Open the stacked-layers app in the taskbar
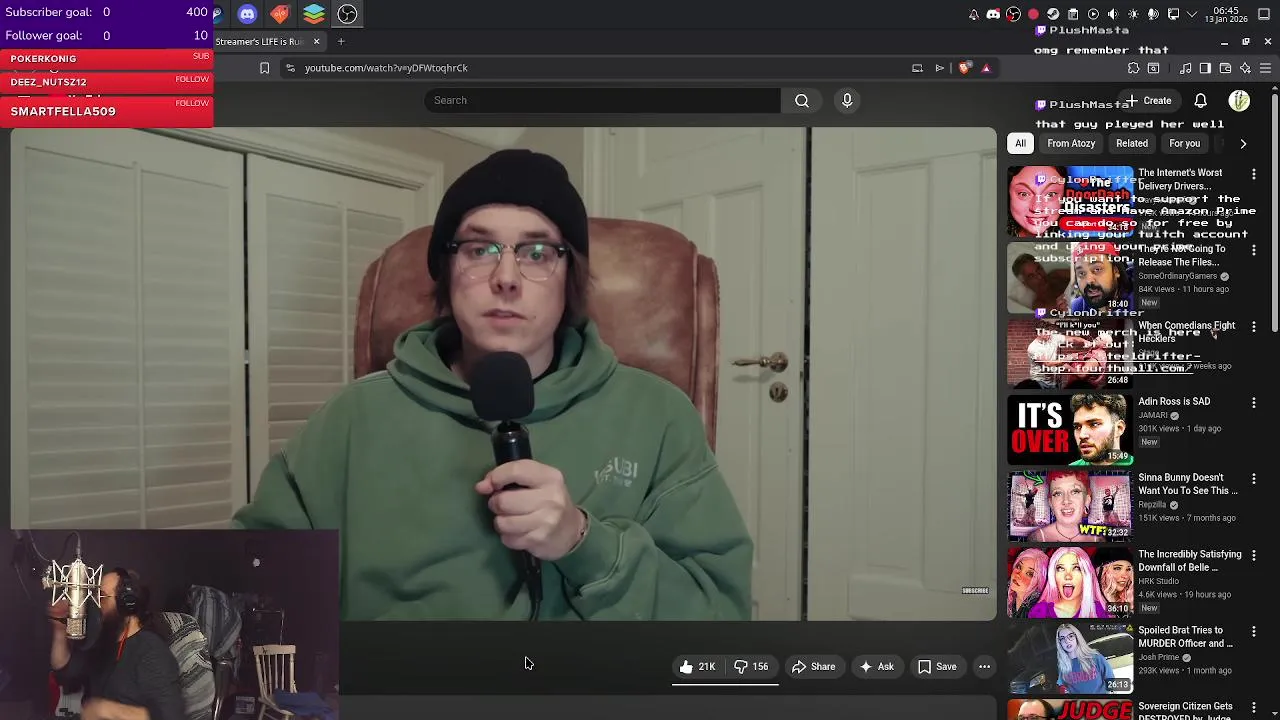The image size is (1280, 720). pyautogui.click(x=314, y=14)
